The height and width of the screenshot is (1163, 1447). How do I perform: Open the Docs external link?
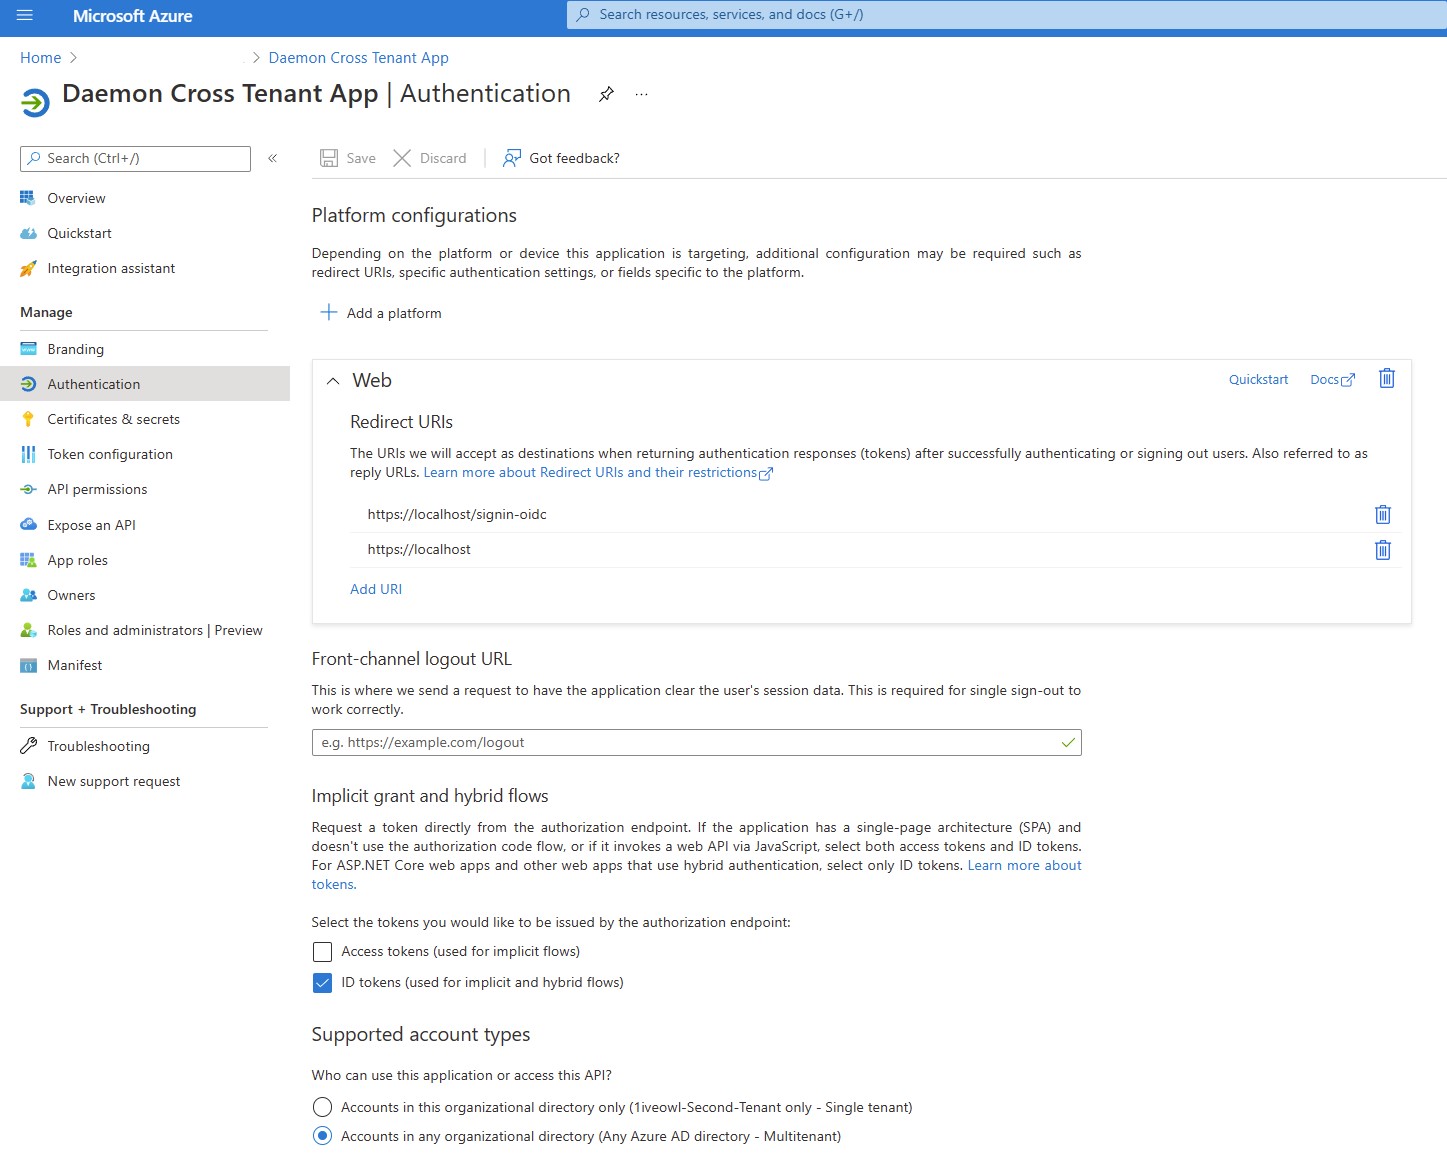[x=1332, y=379]
